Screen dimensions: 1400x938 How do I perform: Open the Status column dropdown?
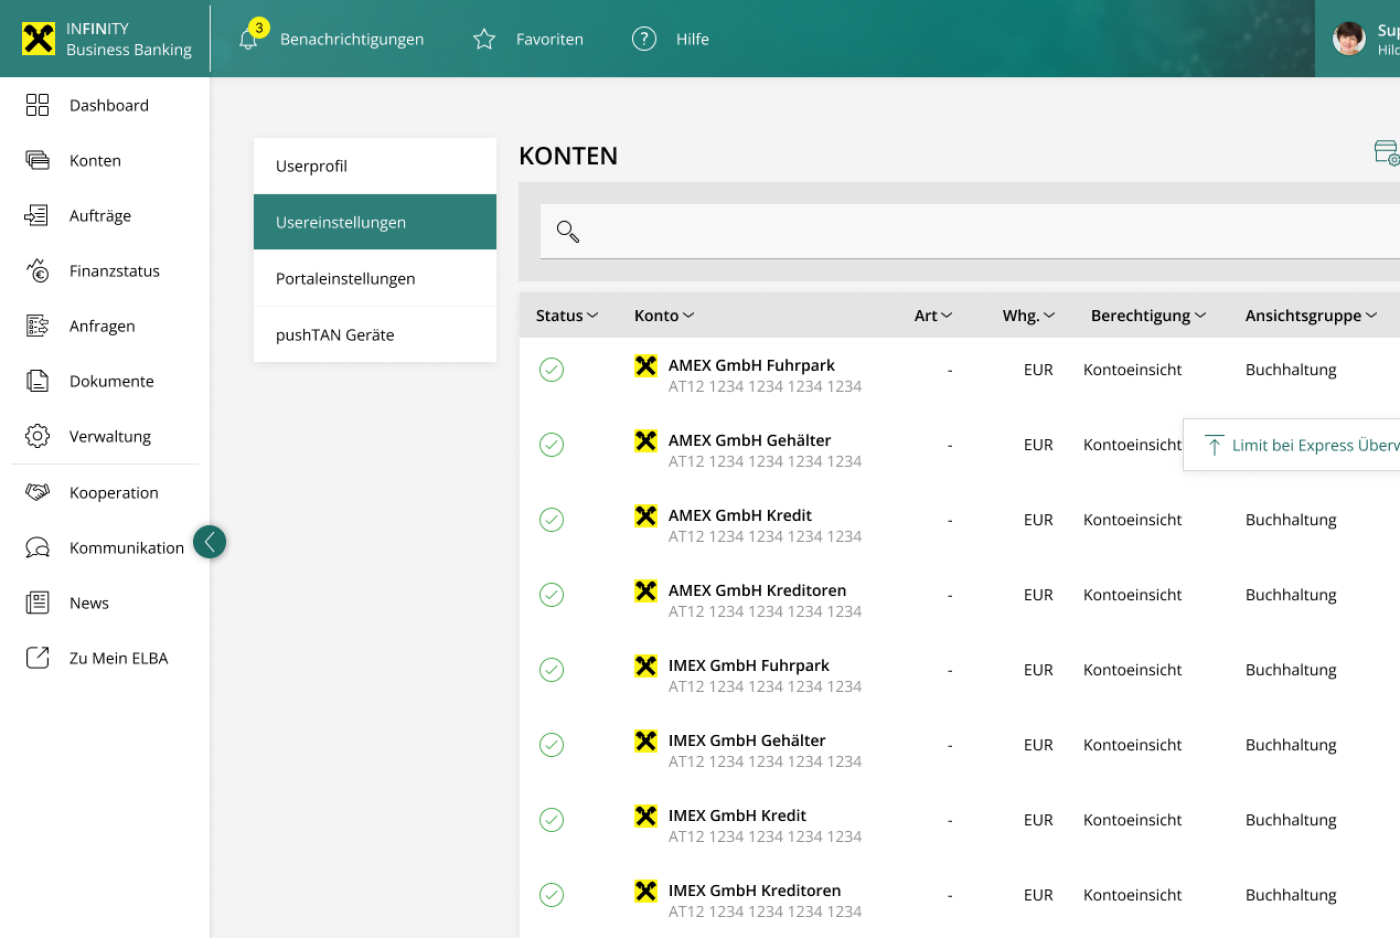(x=566, y=316)
